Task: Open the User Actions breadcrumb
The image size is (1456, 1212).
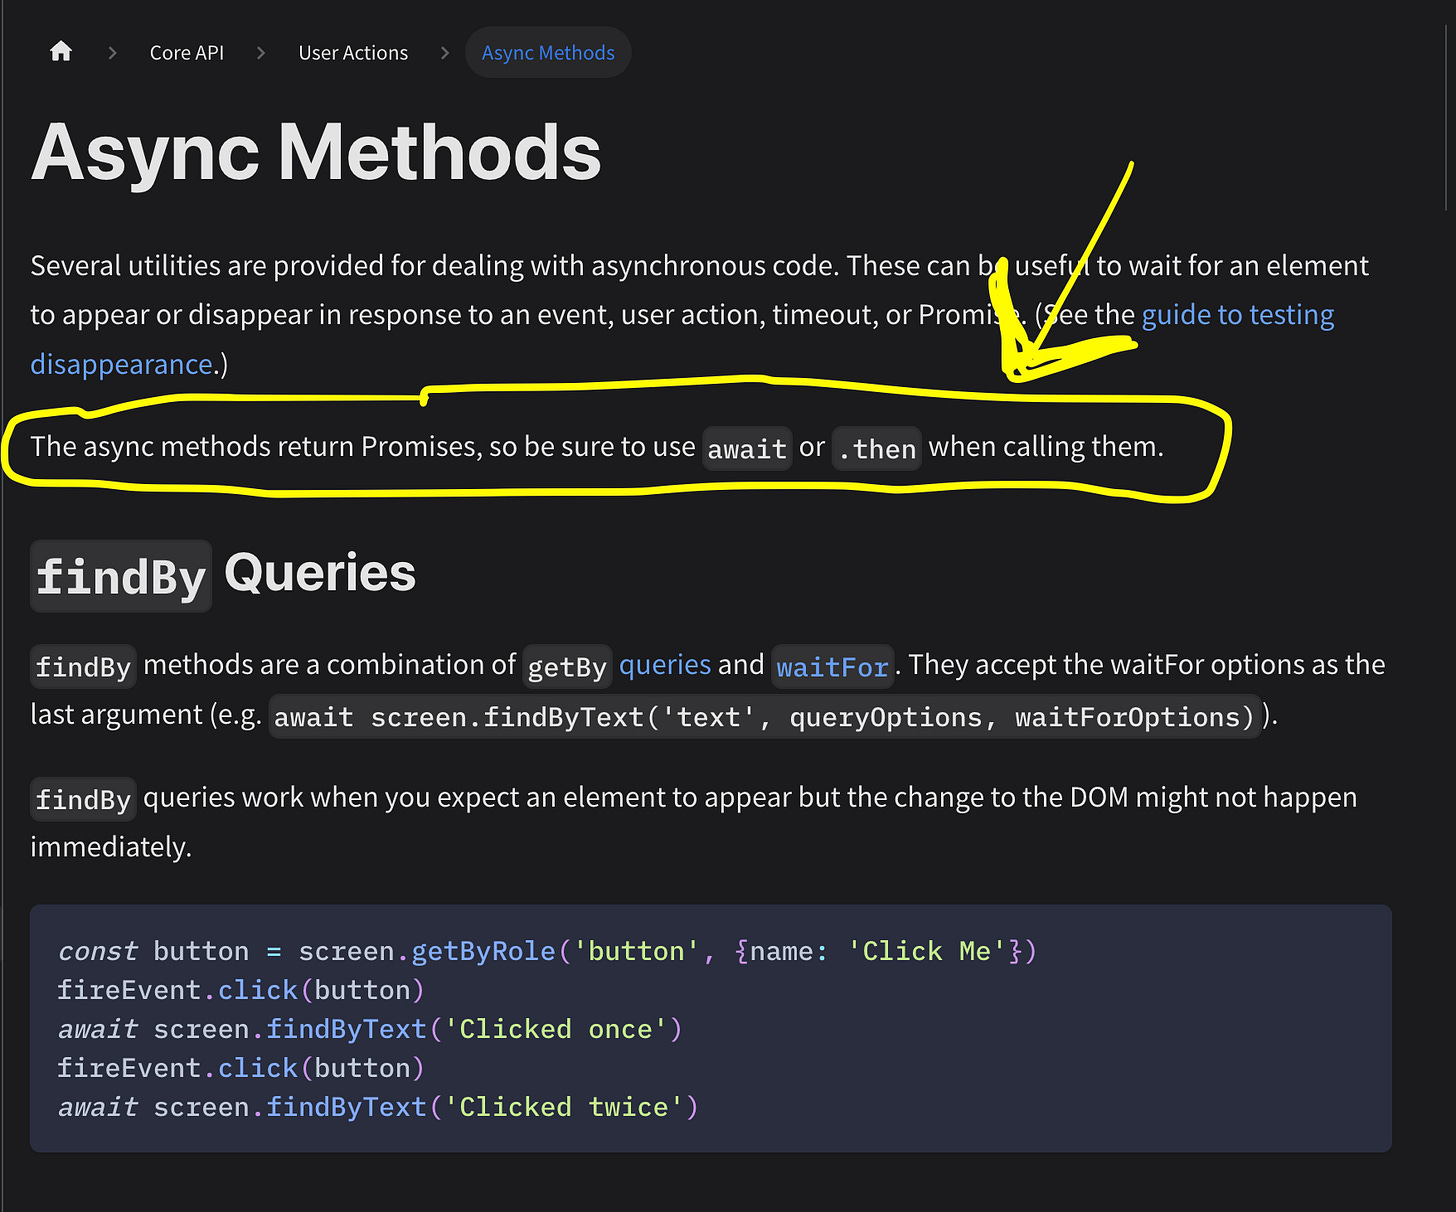Action: 353,53
